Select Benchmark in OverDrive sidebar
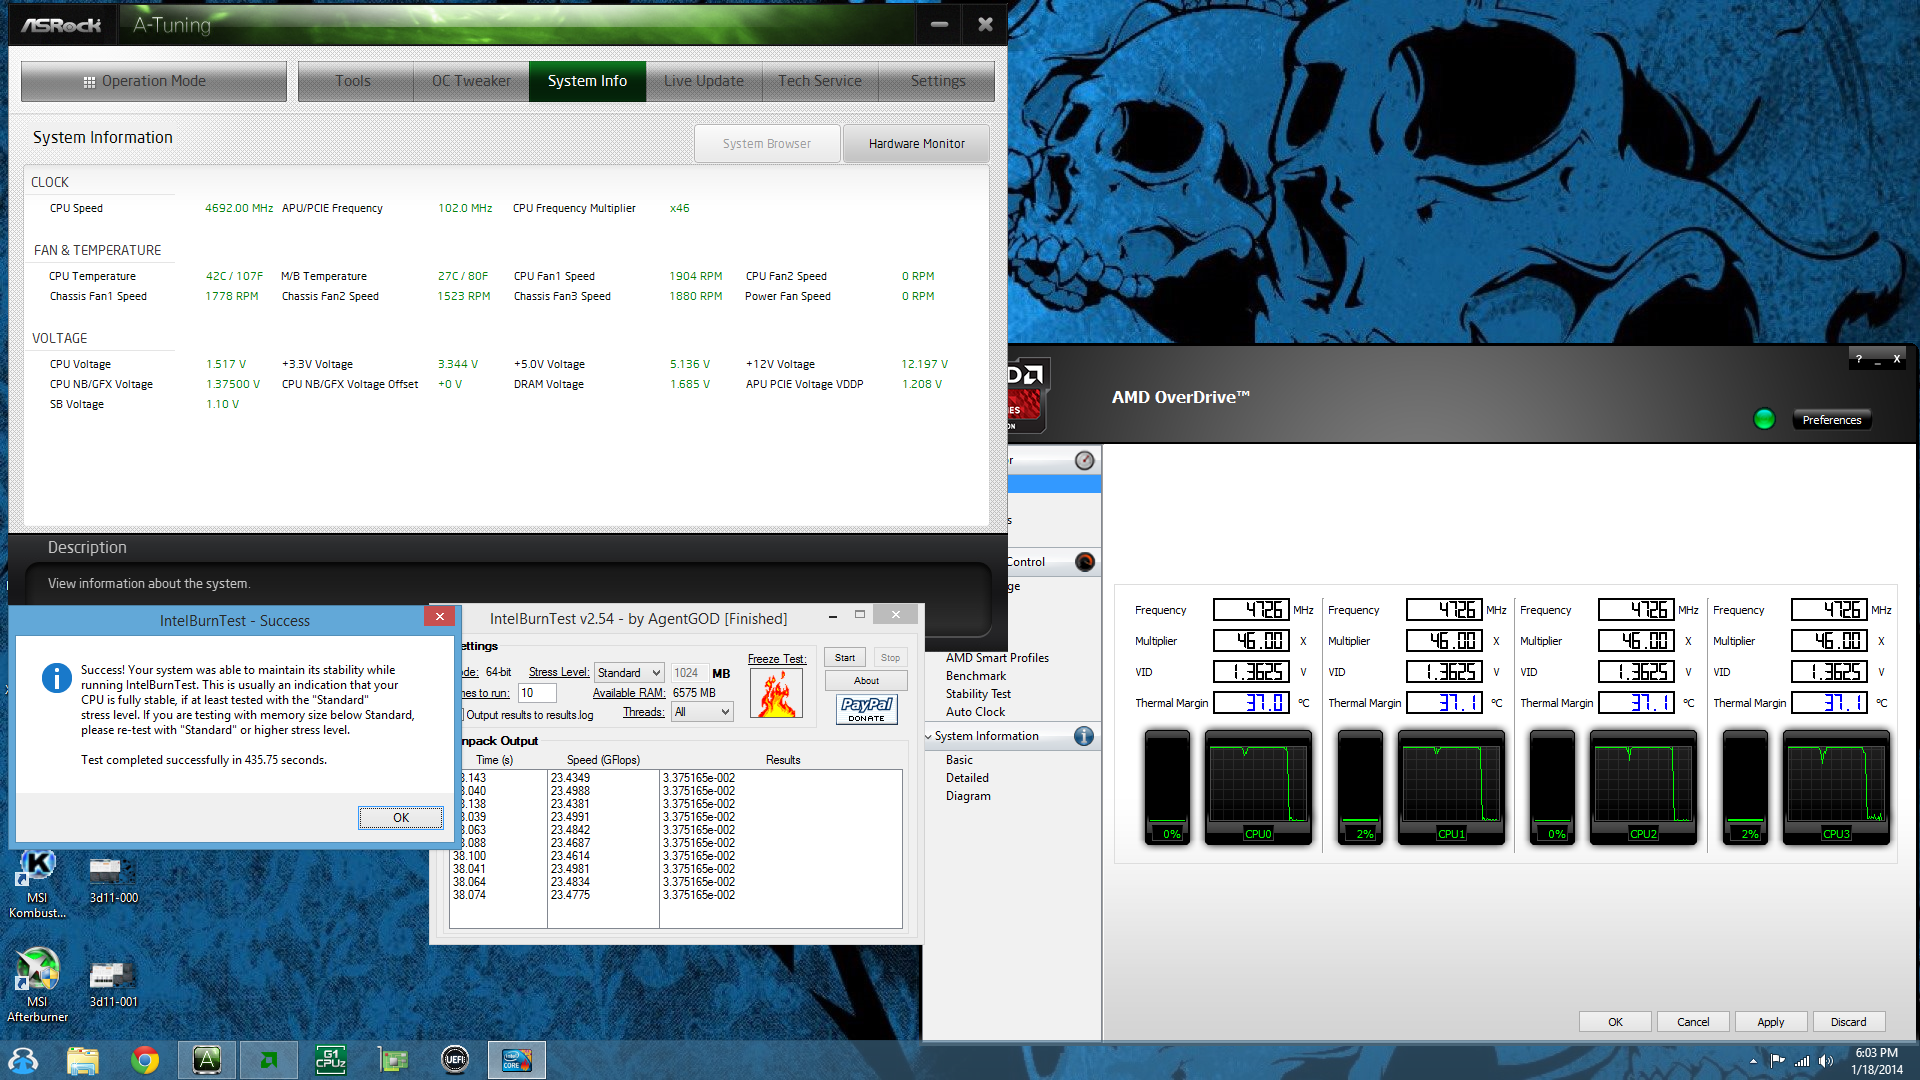 pyautogui.click(x=976, y=676)
